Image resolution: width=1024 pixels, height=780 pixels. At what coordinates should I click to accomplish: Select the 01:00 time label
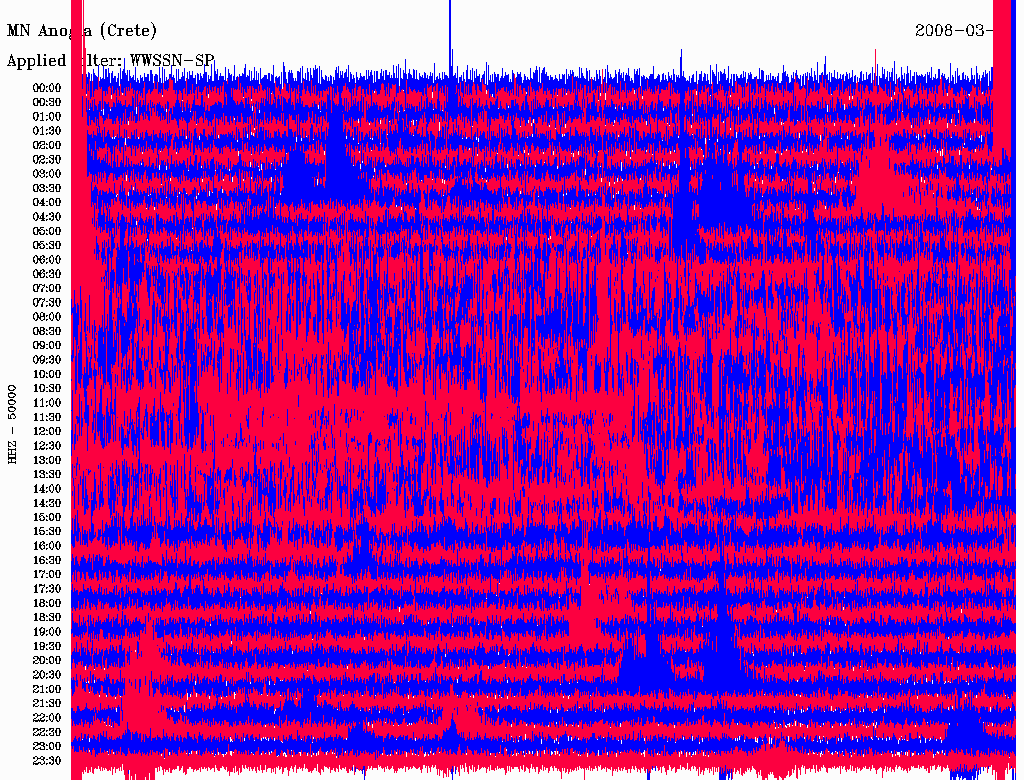coord(47,116)
